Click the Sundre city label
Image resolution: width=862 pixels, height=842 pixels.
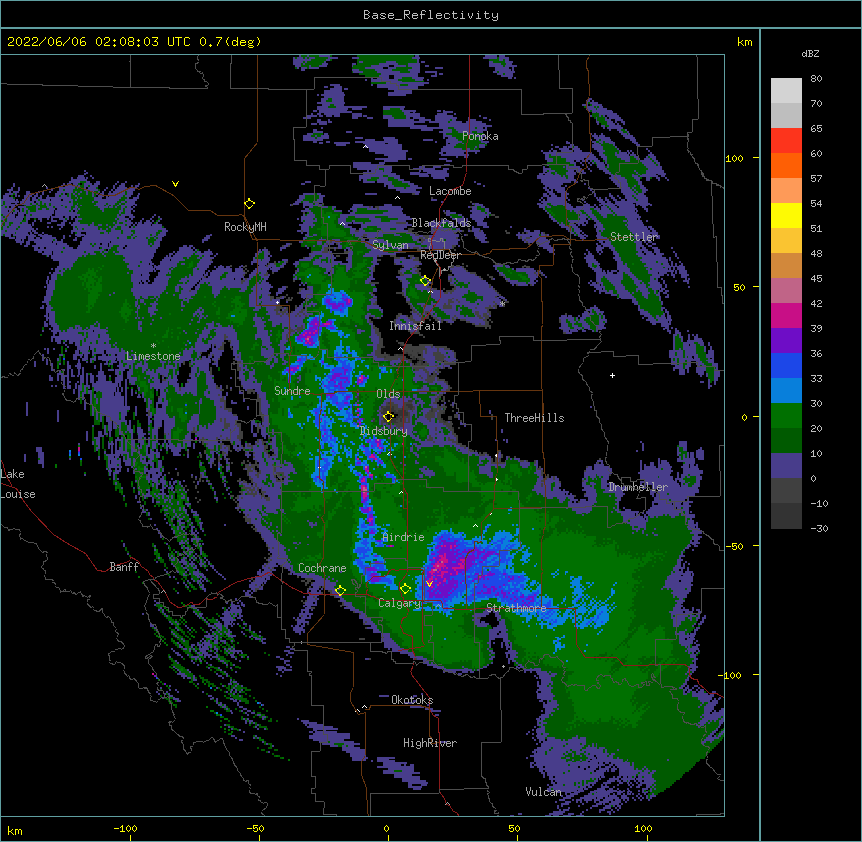292,391
